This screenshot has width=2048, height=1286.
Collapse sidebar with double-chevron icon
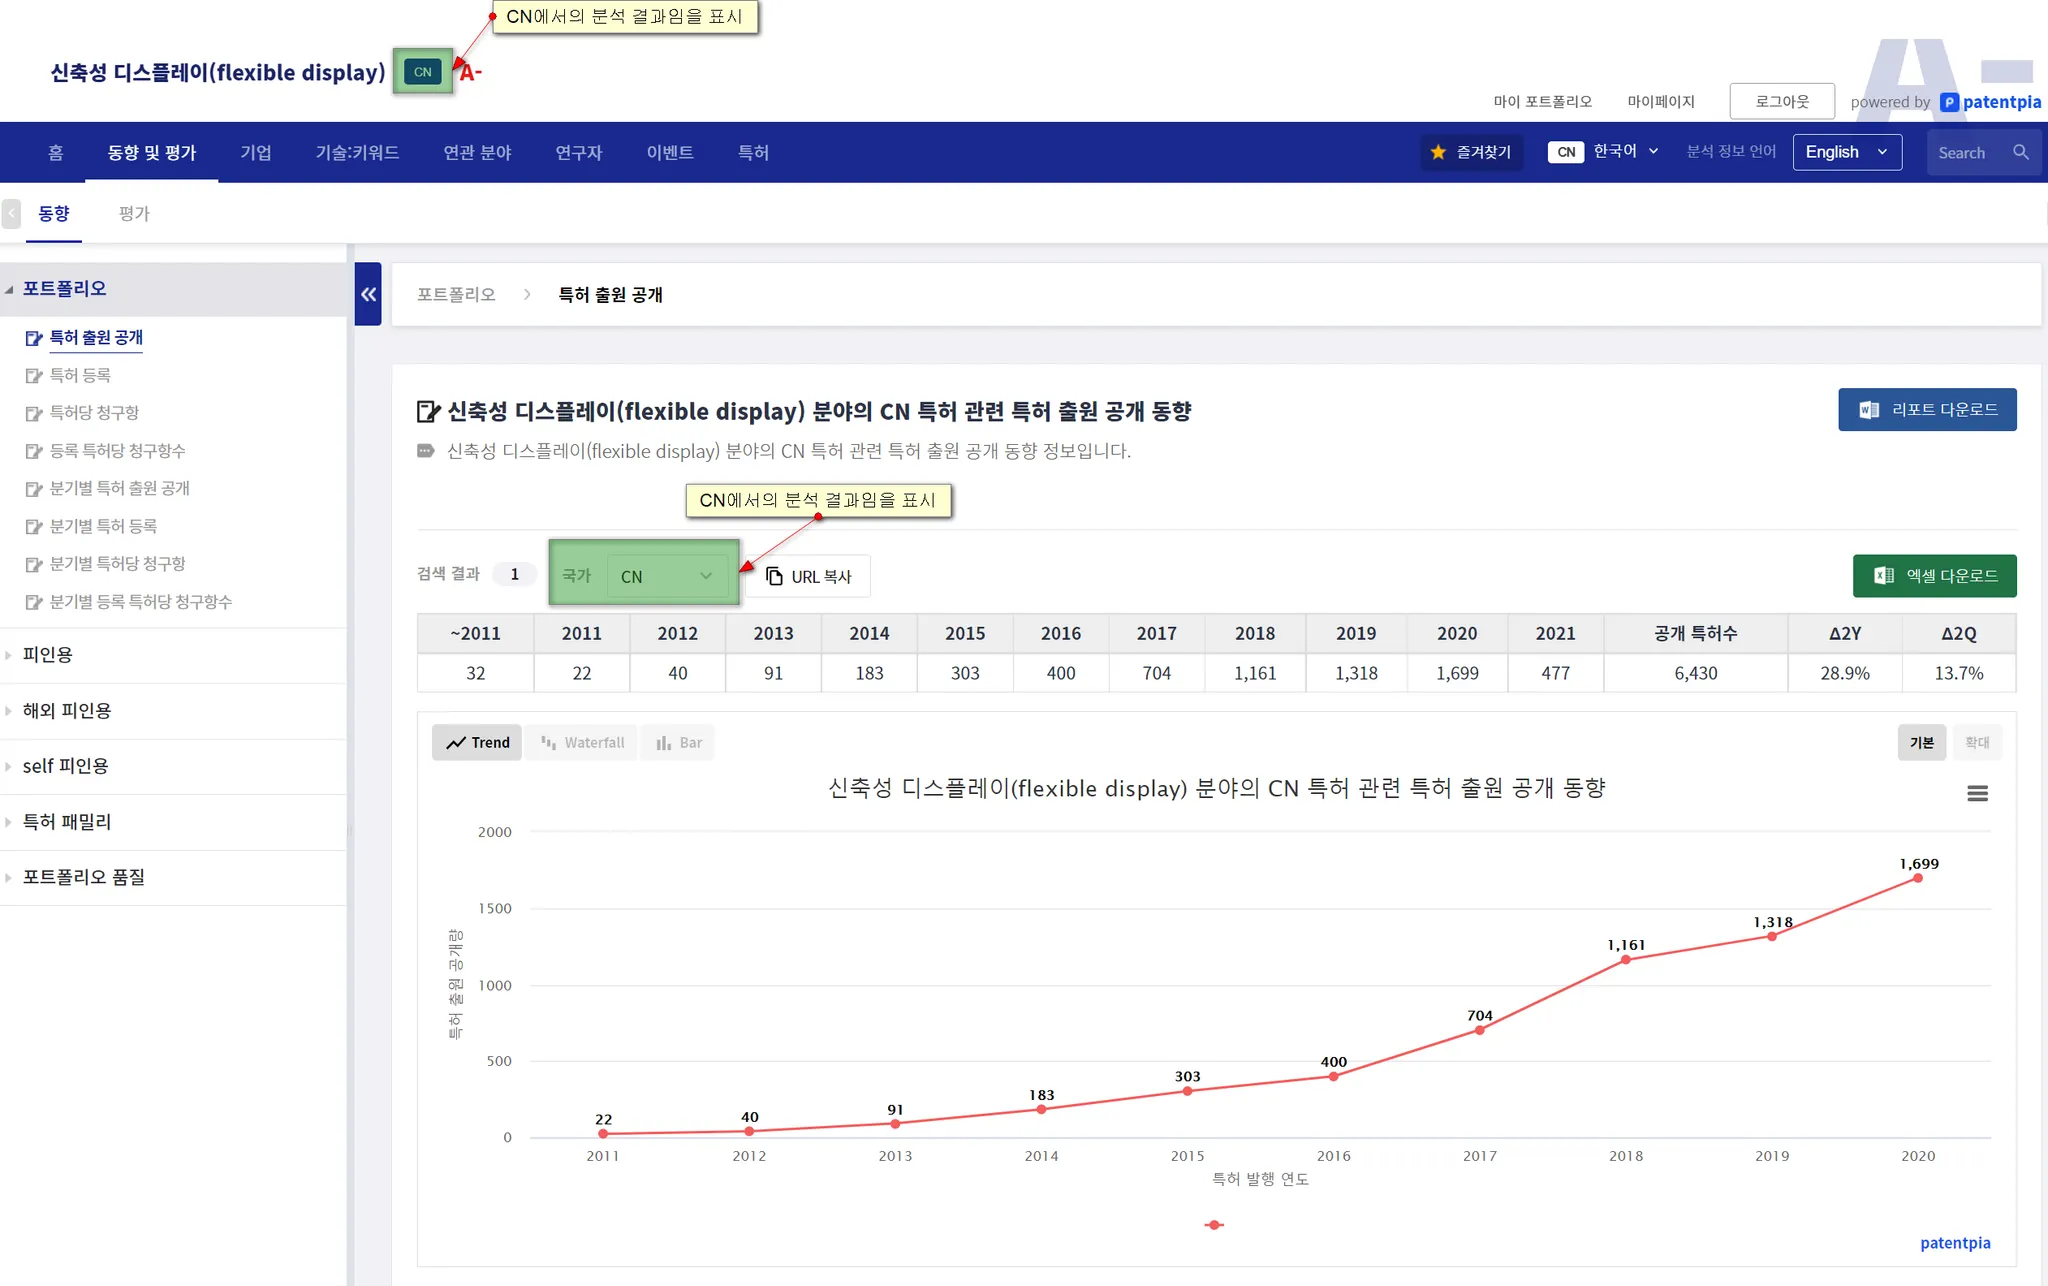point(368,294)
